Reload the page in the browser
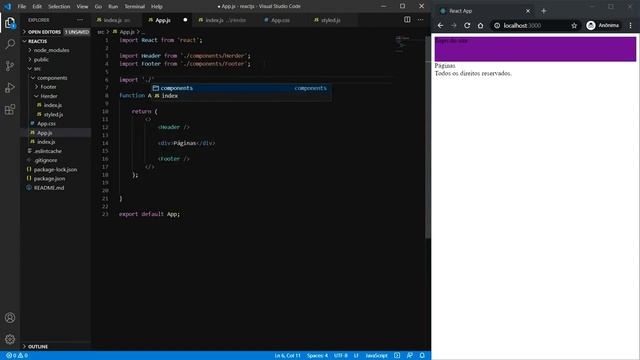Image resolution: width=640 pixels, height=360 pixels. [467, 25]
